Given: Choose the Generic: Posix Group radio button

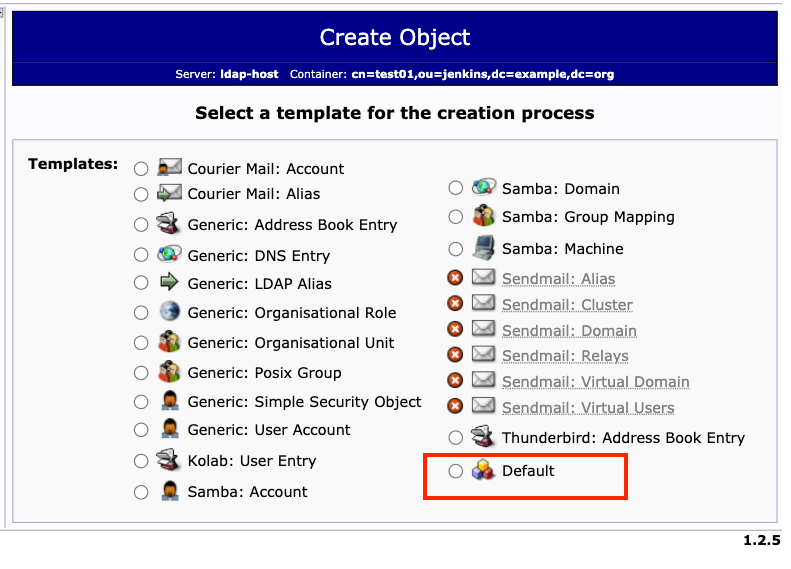Looking at the screenshot, I should pyautogui.click(x=141, y=373).
